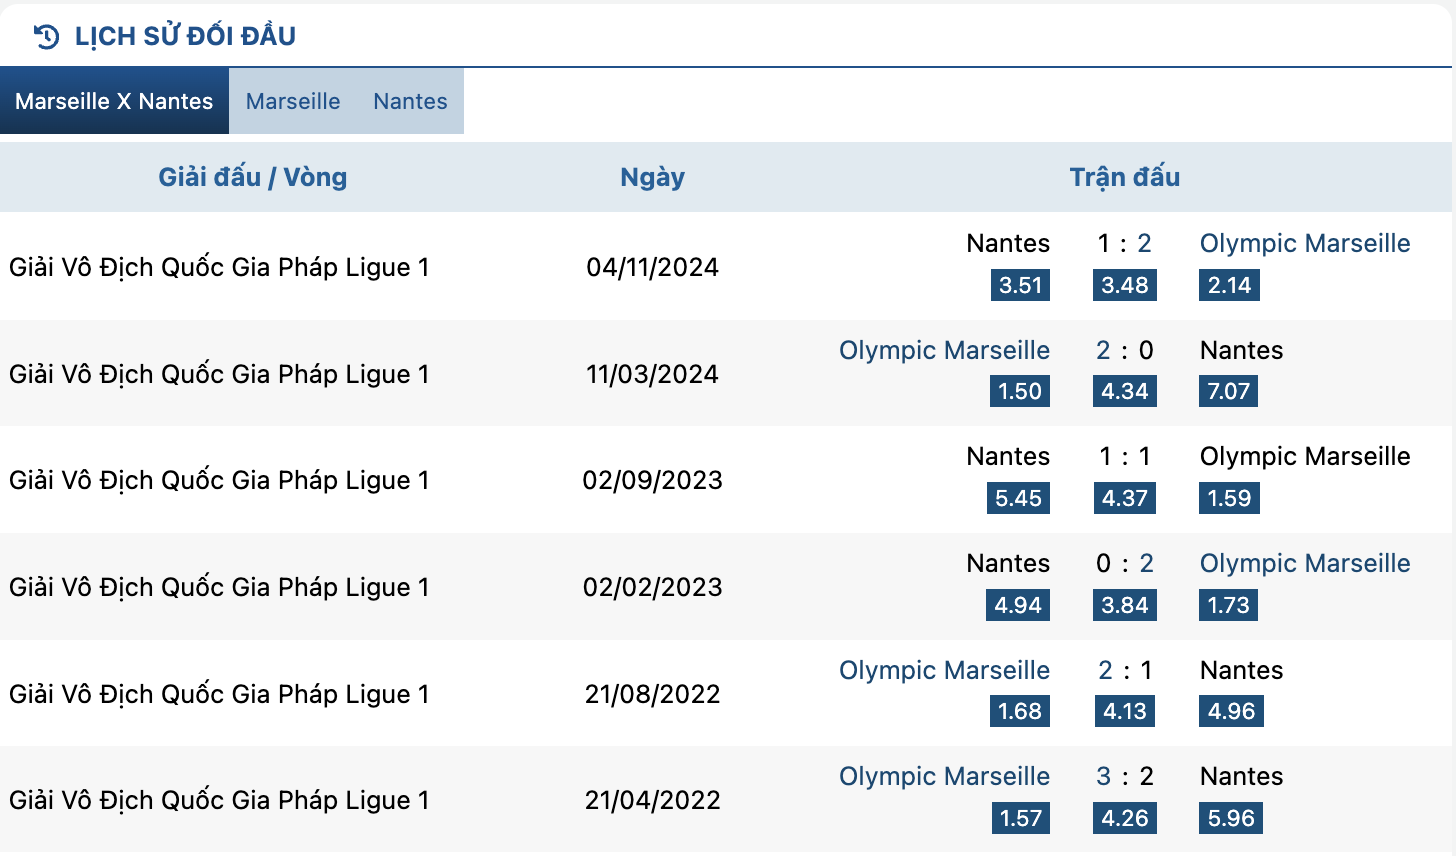Click Nantes team in 02/09/2023 match
The height and width of the screenshot is (856, 1456).
coord(1008,456)
